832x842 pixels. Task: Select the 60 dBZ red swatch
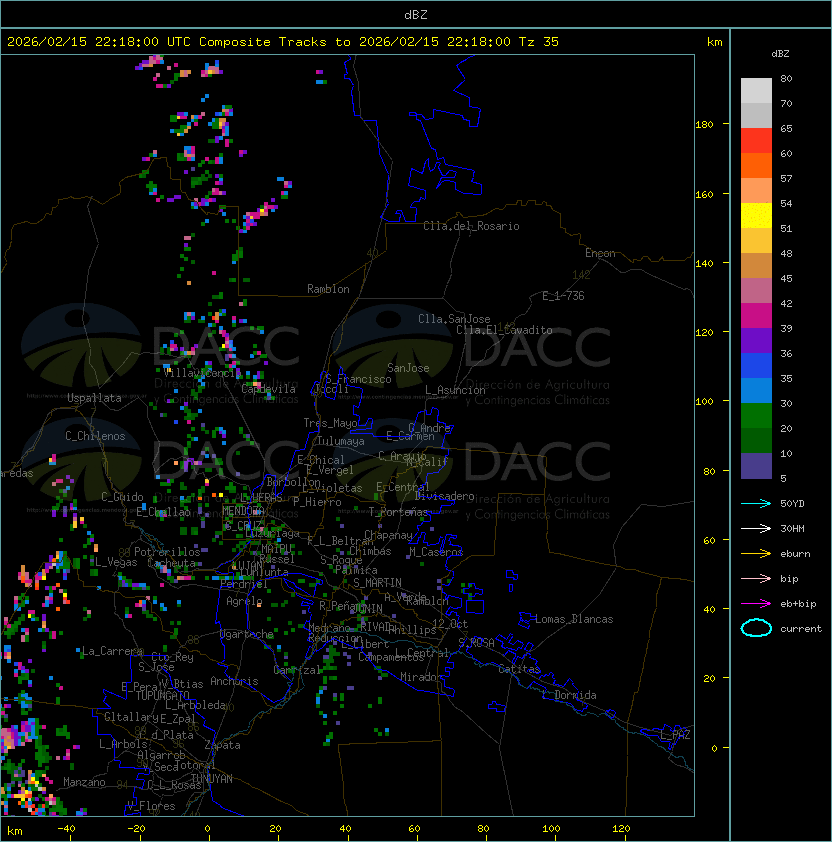coord(756,141)
